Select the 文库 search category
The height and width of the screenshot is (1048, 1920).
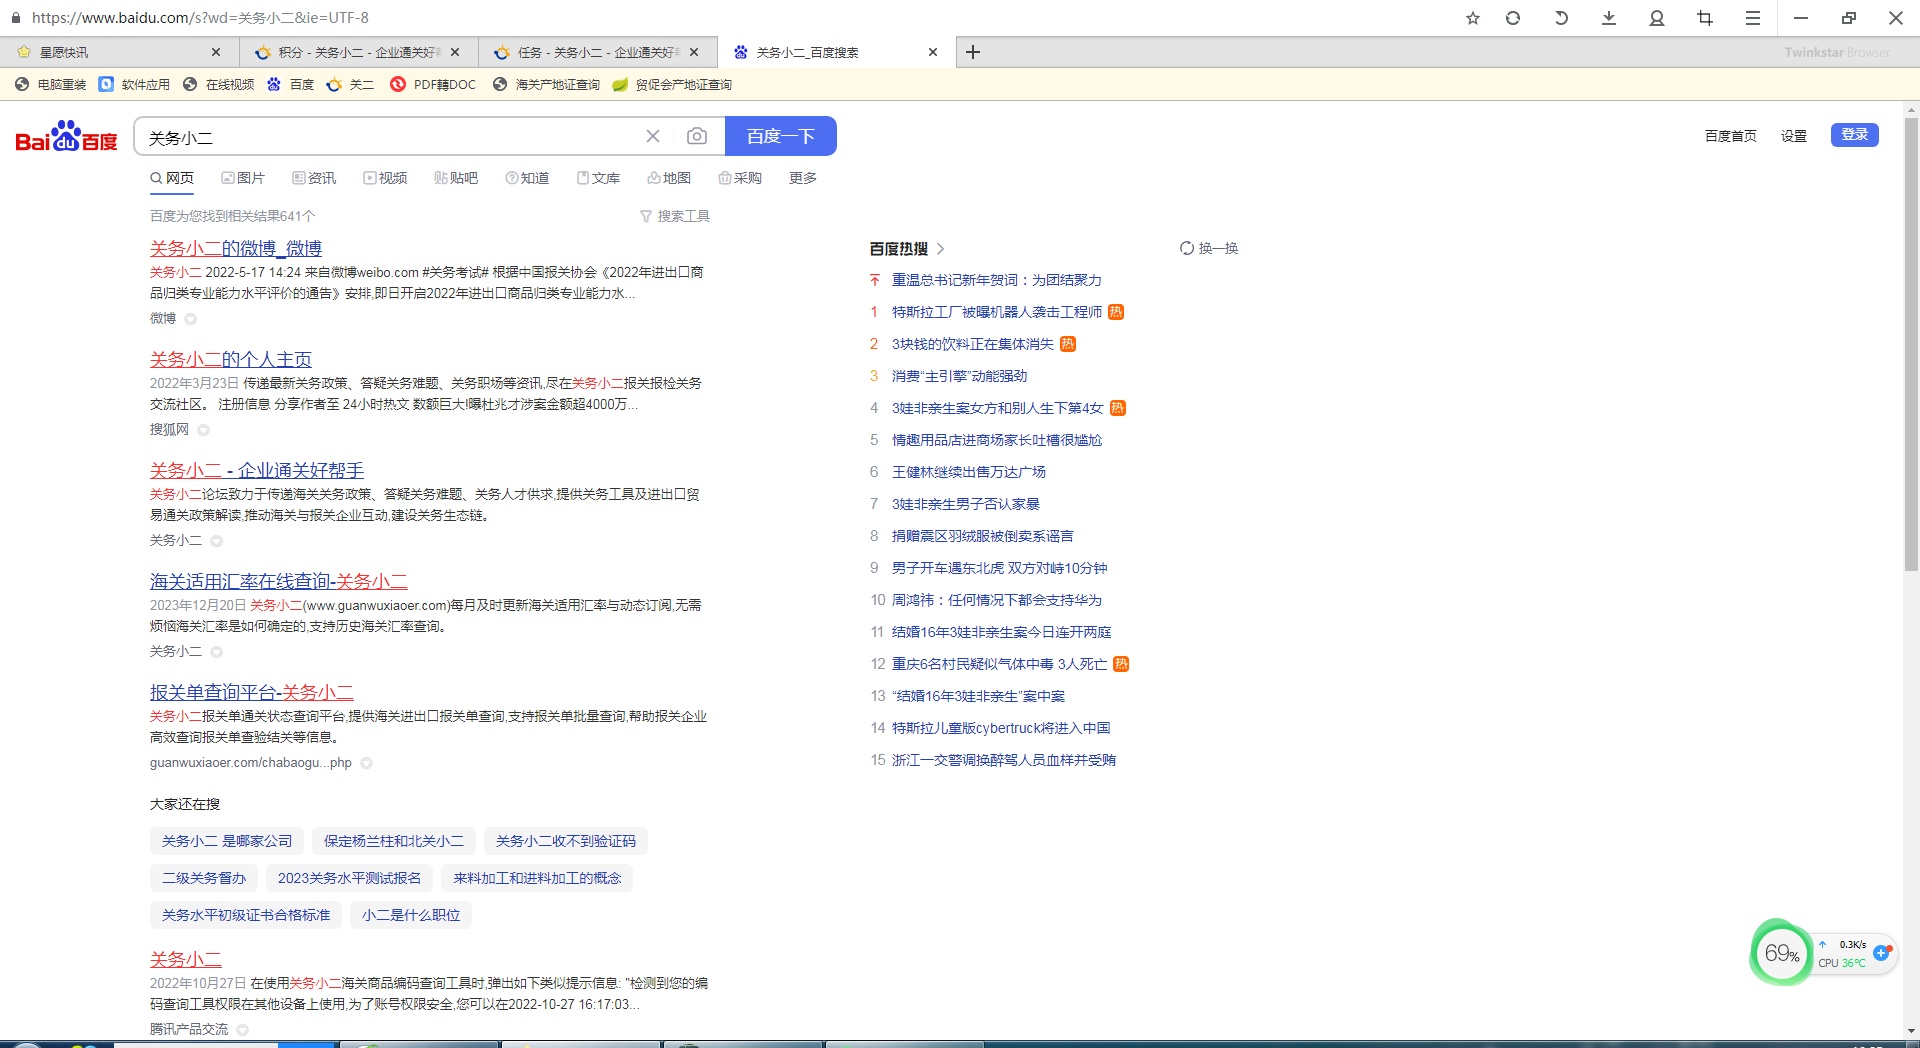click(x=598, y=178)
